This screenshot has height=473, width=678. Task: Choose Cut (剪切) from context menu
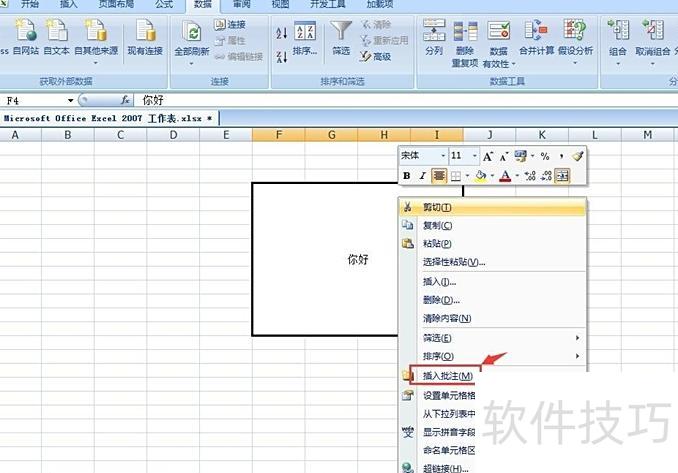493,208
